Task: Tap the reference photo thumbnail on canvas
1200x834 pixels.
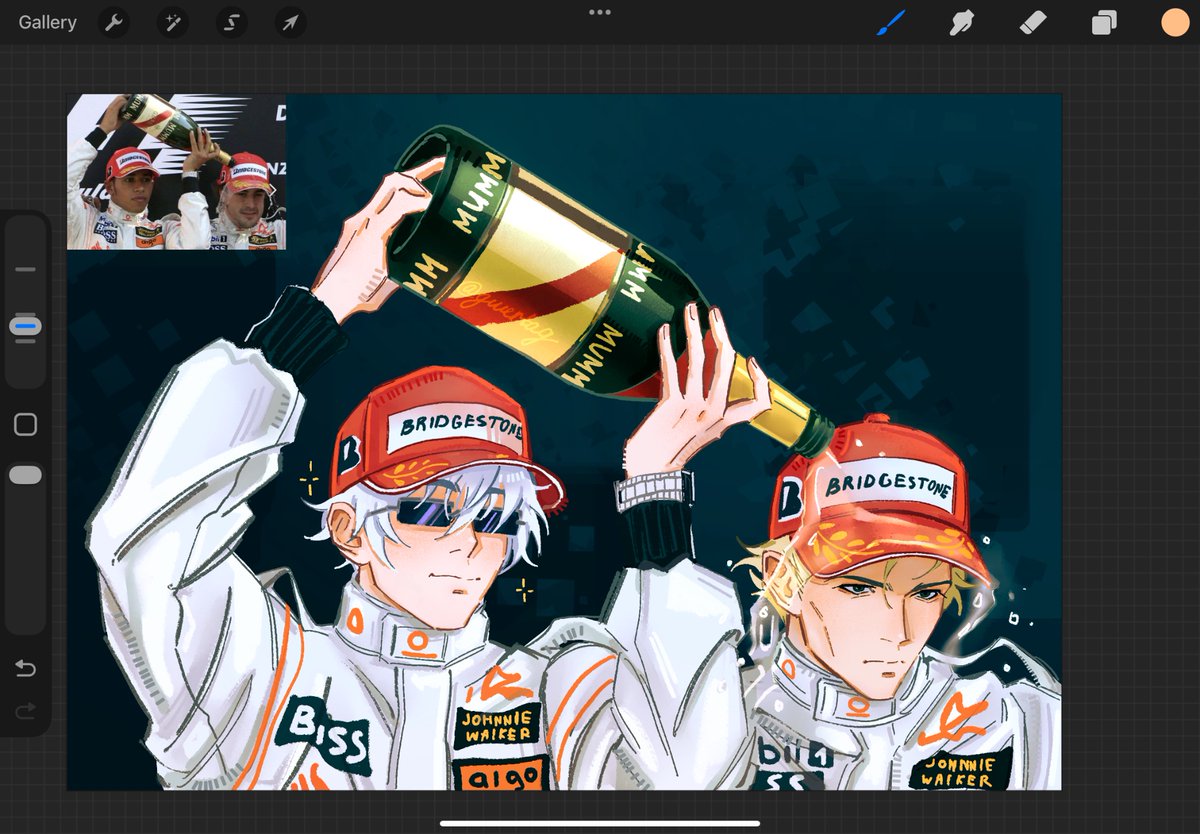Action: 176,172
